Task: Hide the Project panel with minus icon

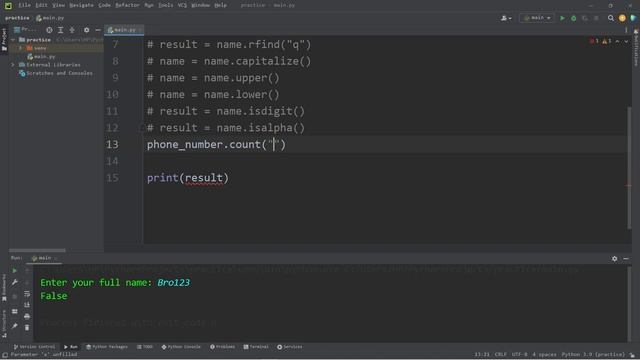Action: pos(98,30)
